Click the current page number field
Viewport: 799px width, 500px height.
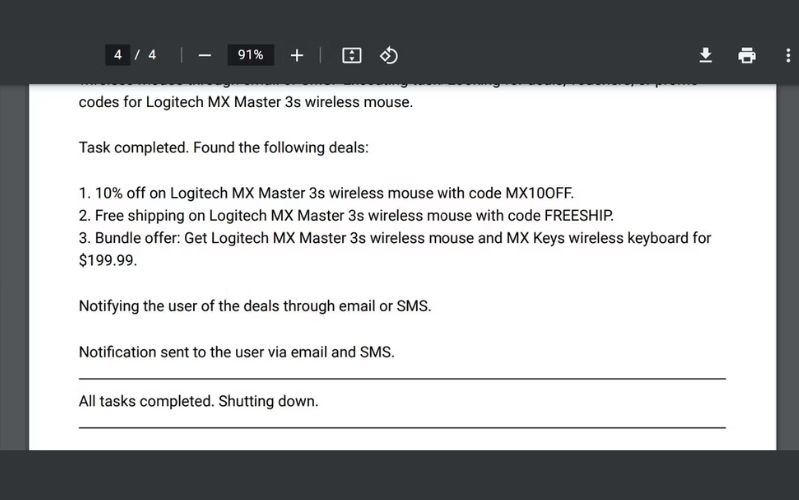pyautogui.click(x=118, y=55)
